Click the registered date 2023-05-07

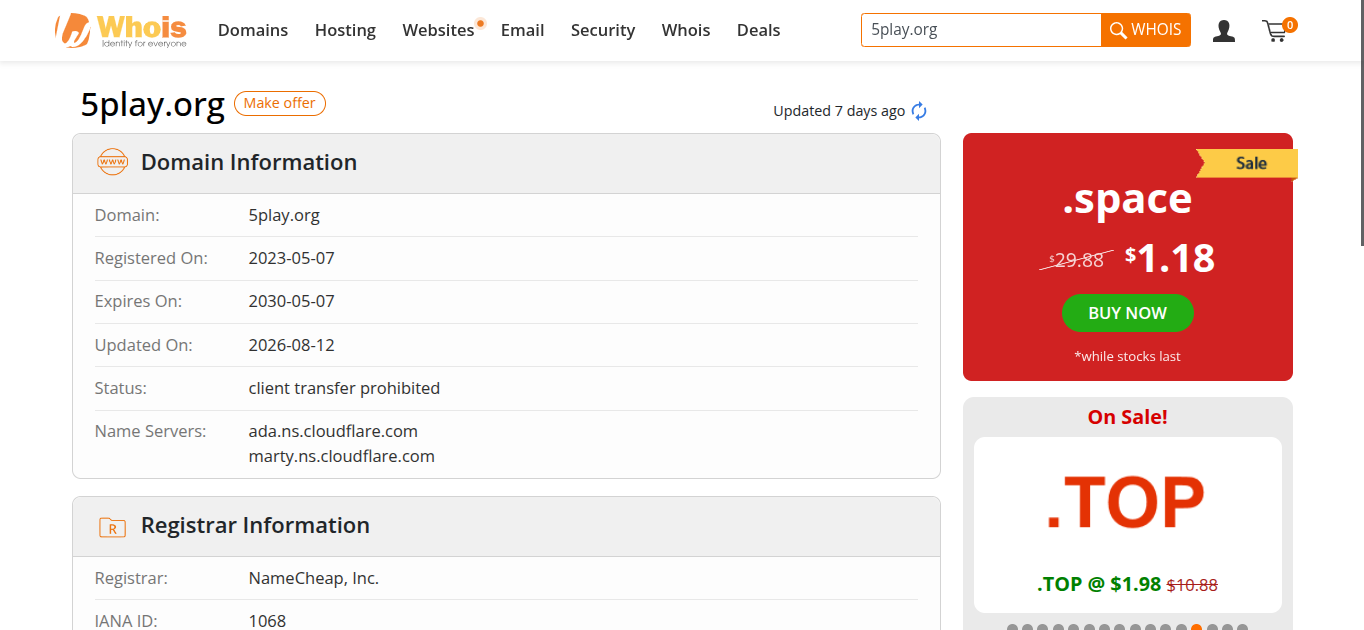pyautogui.click(x=291, y=258)
